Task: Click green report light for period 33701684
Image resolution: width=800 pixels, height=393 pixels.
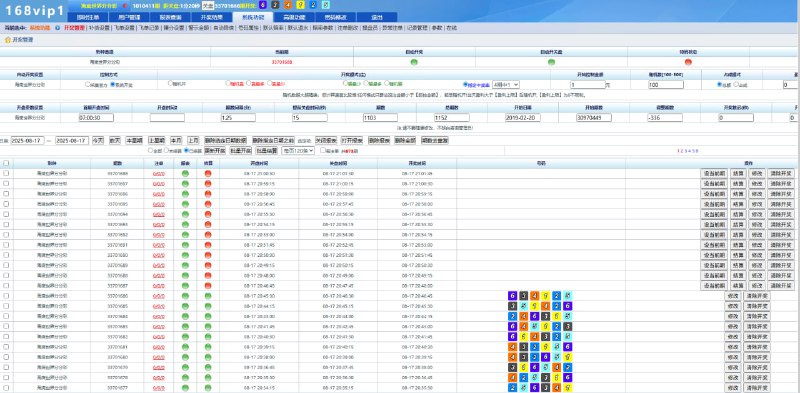Action: tap(185, 214)
